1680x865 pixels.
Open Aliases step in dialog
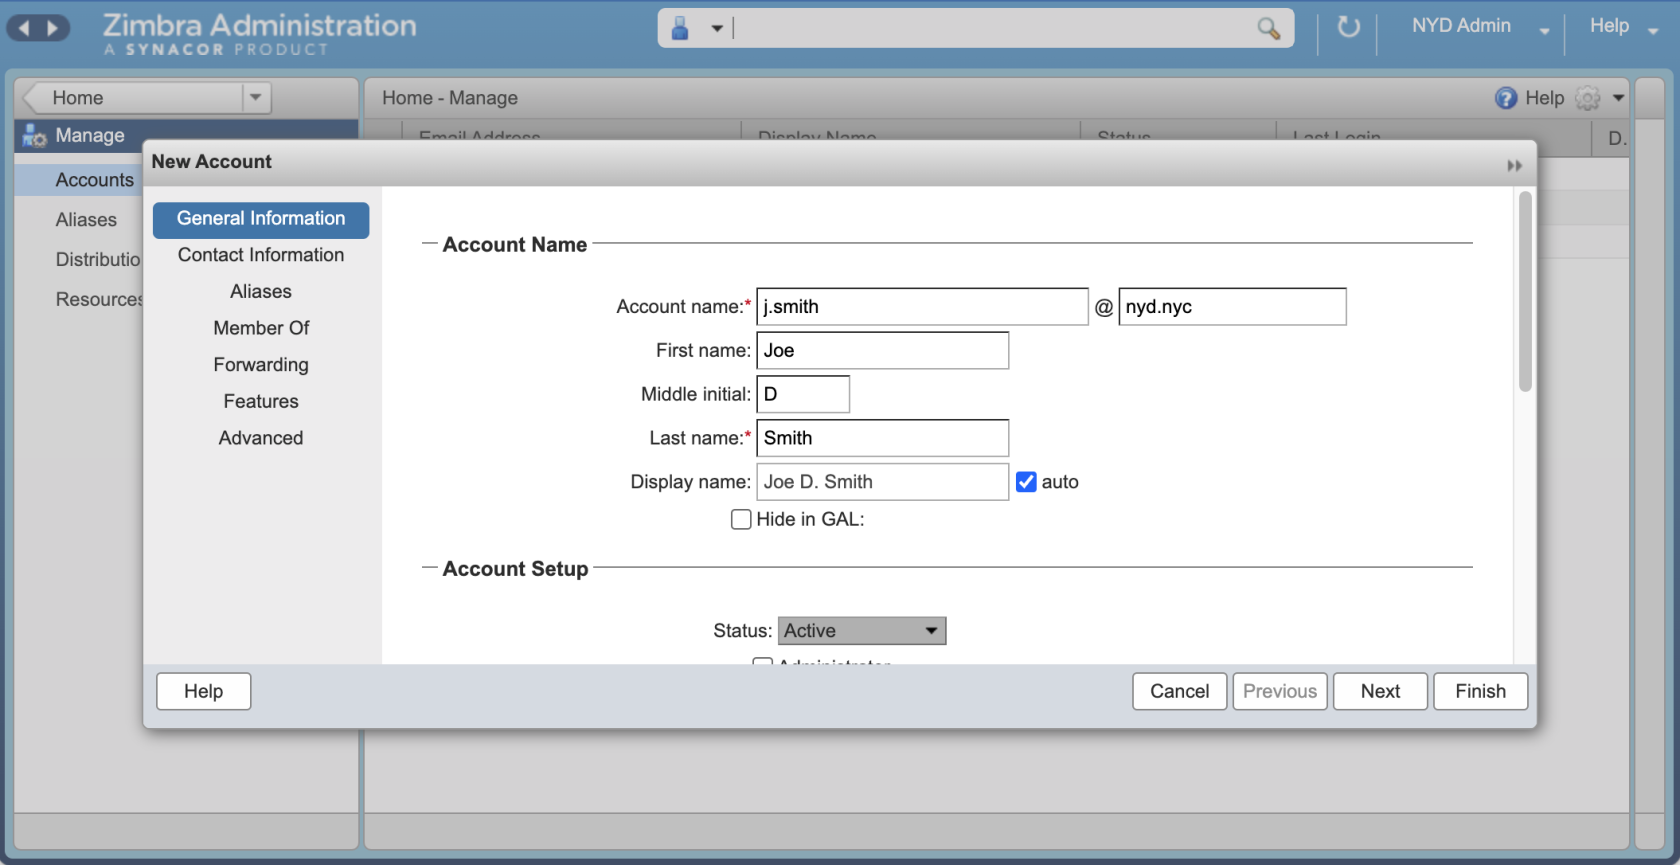click(261, 292)
